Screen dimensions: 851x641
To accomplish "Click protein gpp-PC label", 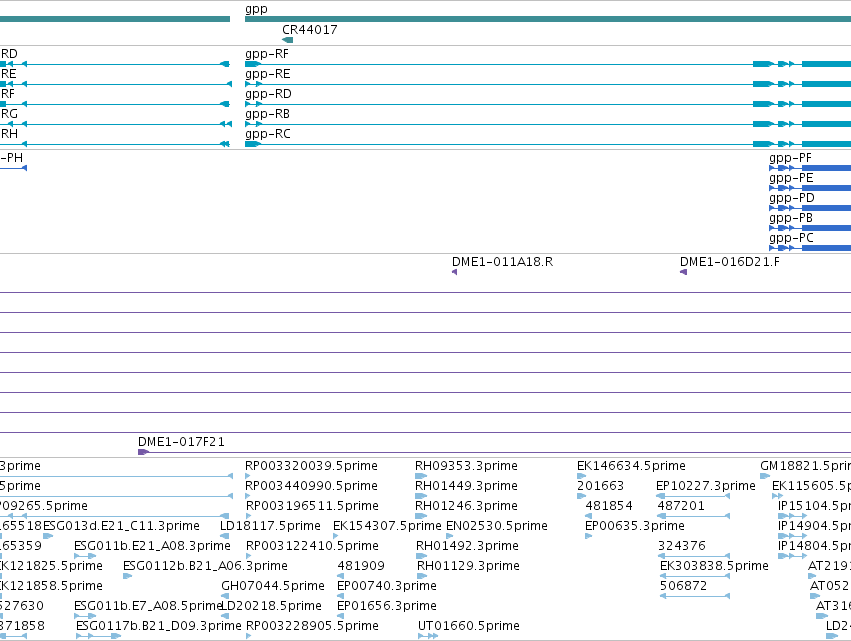I will 791,238.
